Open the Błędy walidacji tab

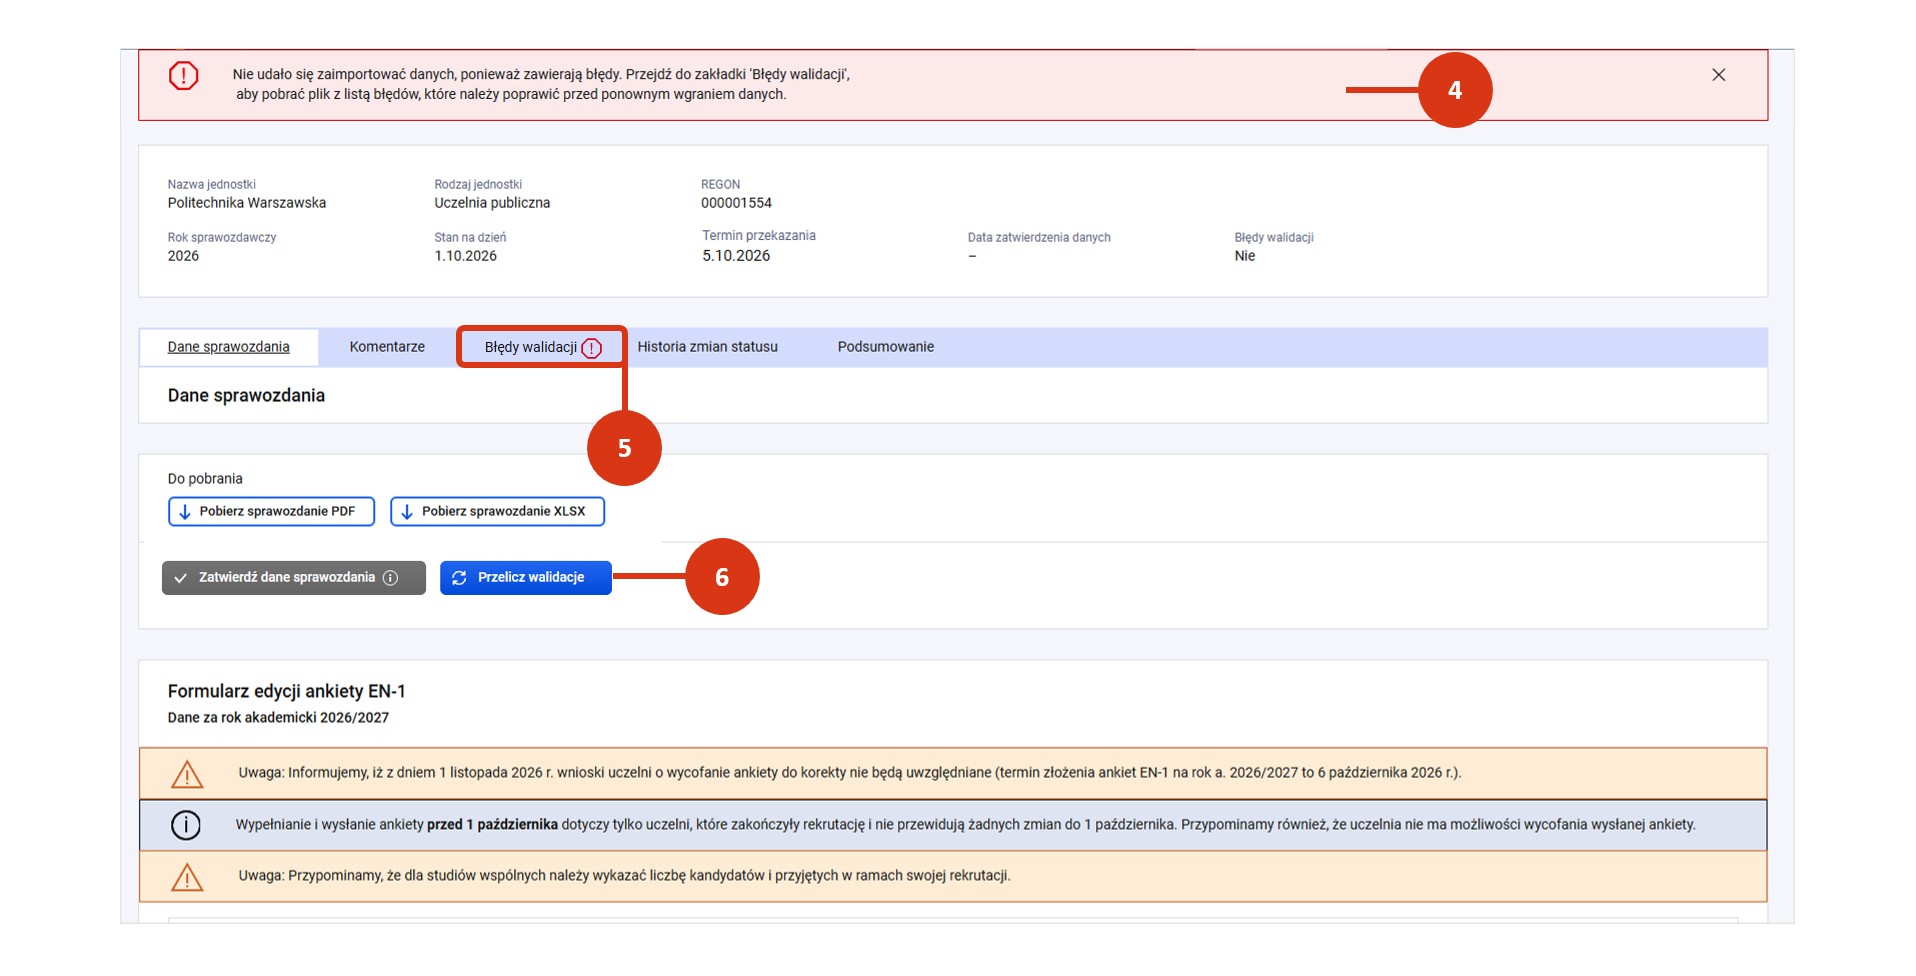[x=542, y=347]
